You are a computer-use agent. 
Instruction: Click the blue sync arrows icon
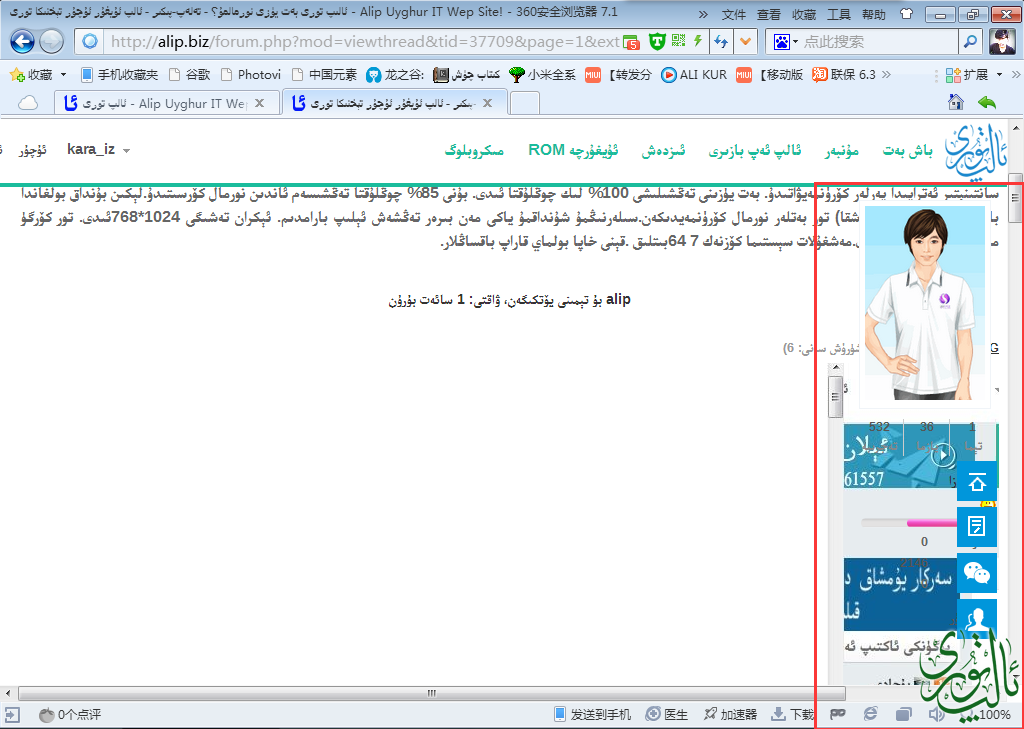tap(721, 42)
